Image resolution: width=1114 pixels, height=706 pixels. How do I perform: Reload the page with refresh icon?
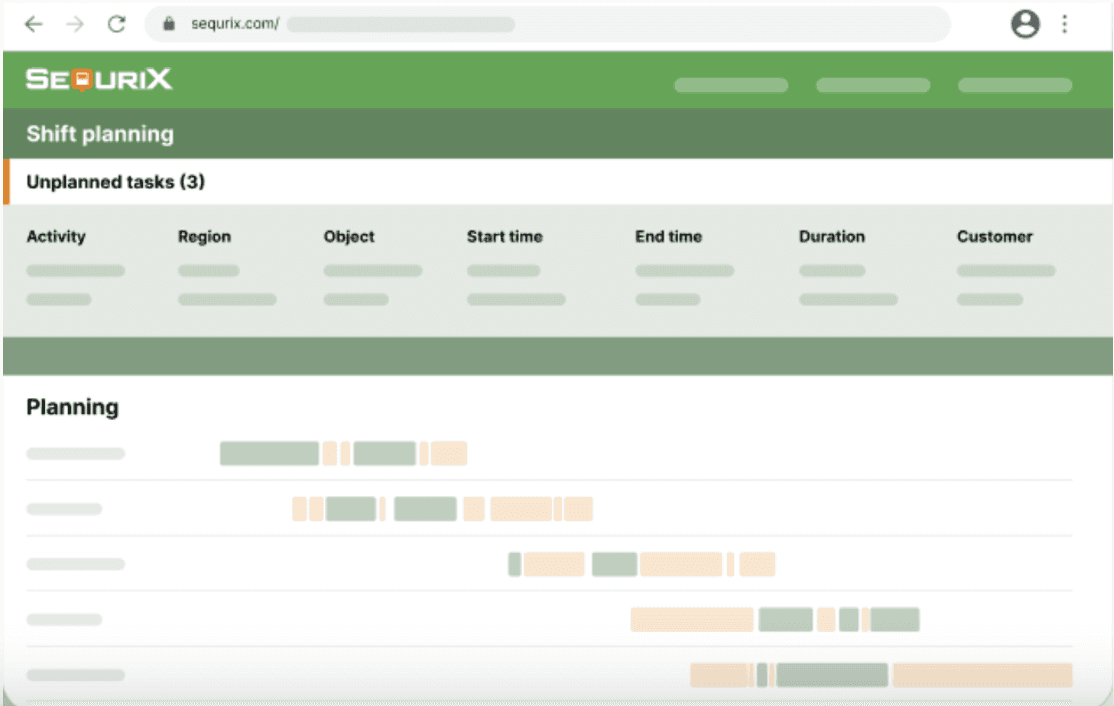(x=117, y=24)
